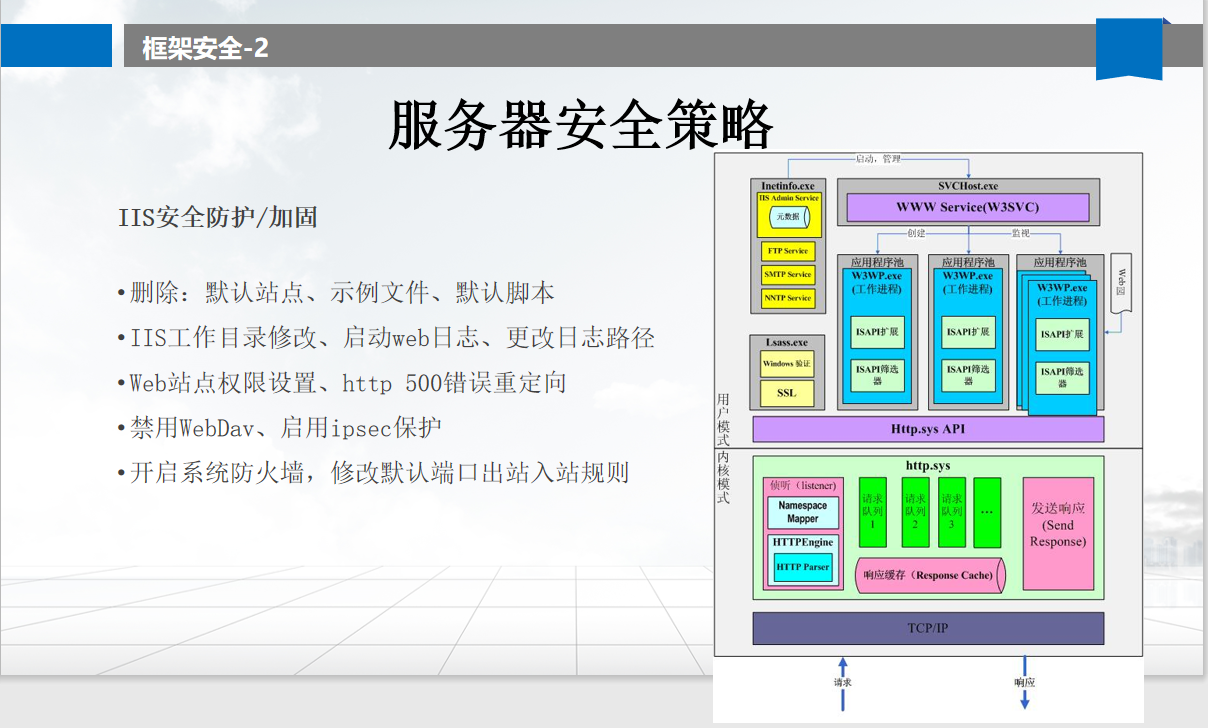Click the yellow 'SSL' box
Image resolution: width=1208 pixels, height=728 pixels.
click(x=787, y=393)
